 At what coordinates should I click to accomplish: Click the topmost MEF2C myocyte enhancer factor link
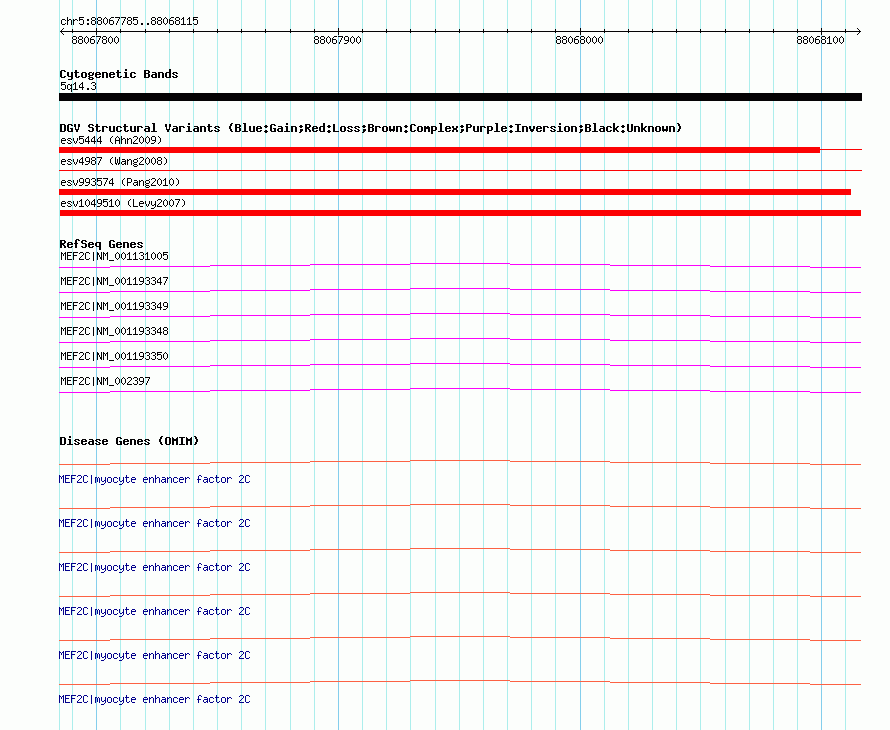coord(154,480)
